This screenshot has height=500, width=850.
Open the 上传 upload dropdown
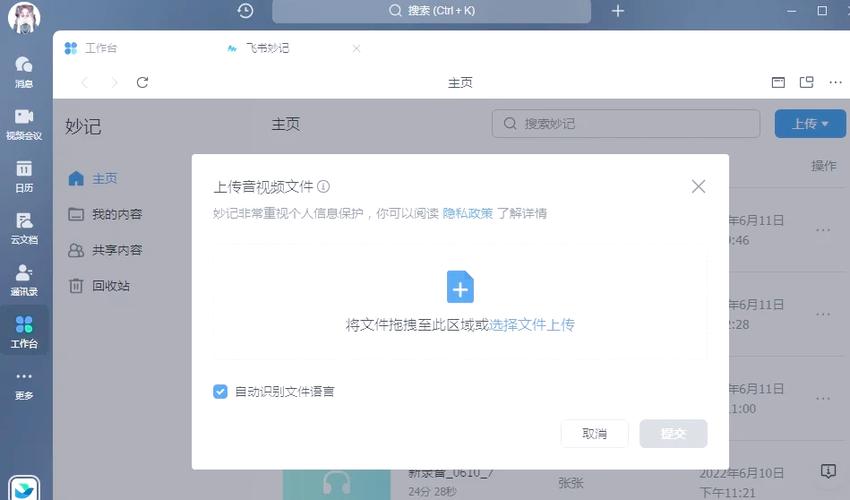(810, 124)
